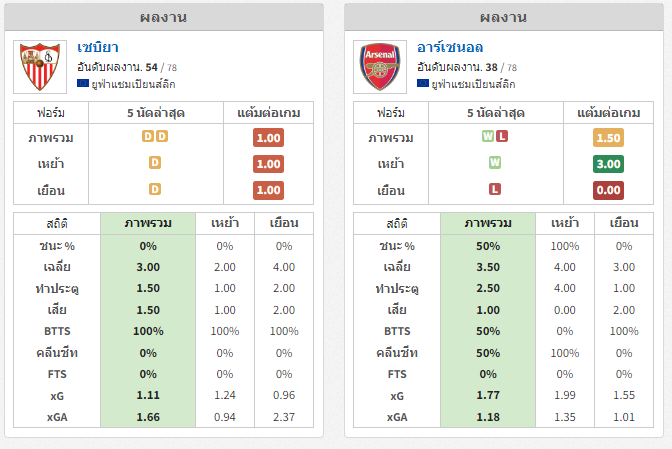Click the D badge in Sevilla's home form
The image size is (672, 449).
[155, 163]
